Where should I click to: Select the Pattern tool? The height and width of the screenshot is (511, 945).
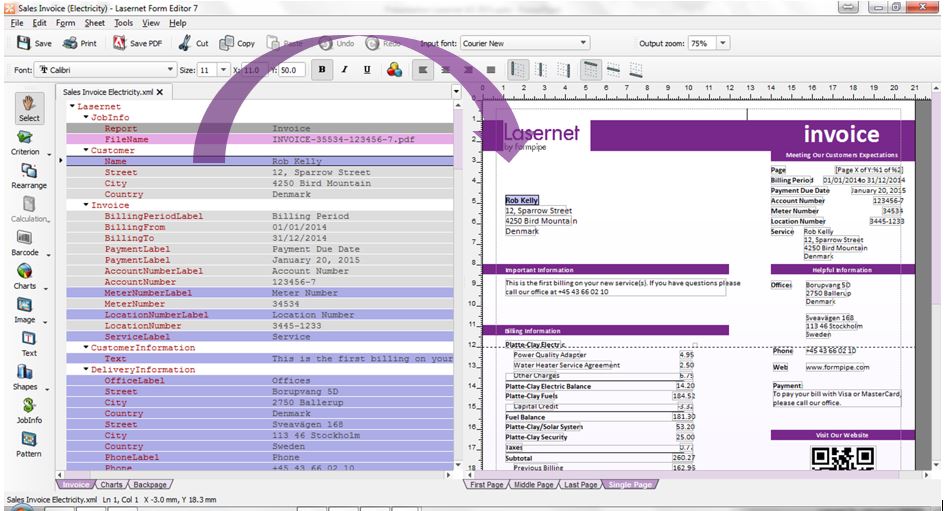(28, 444)
